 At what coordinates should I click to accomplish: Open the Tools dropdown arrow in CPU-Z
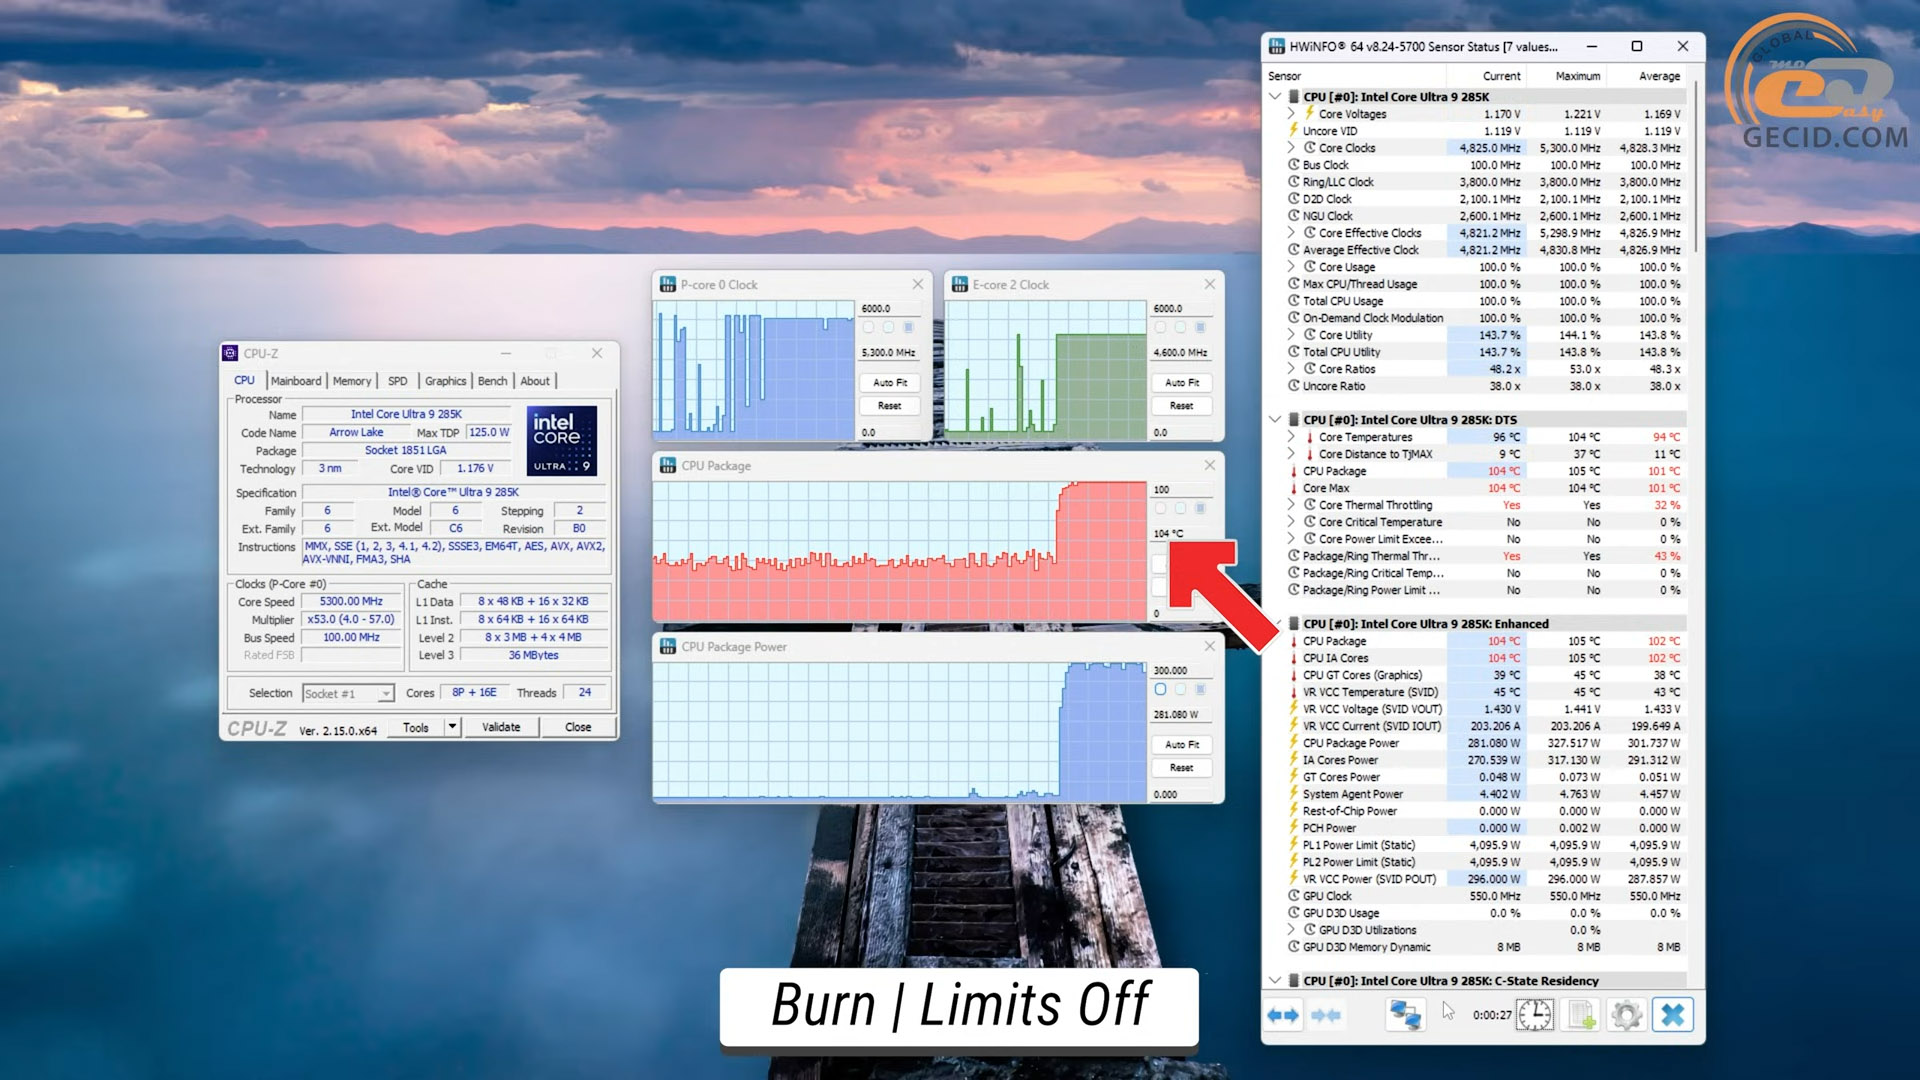(x=452, y=727)
